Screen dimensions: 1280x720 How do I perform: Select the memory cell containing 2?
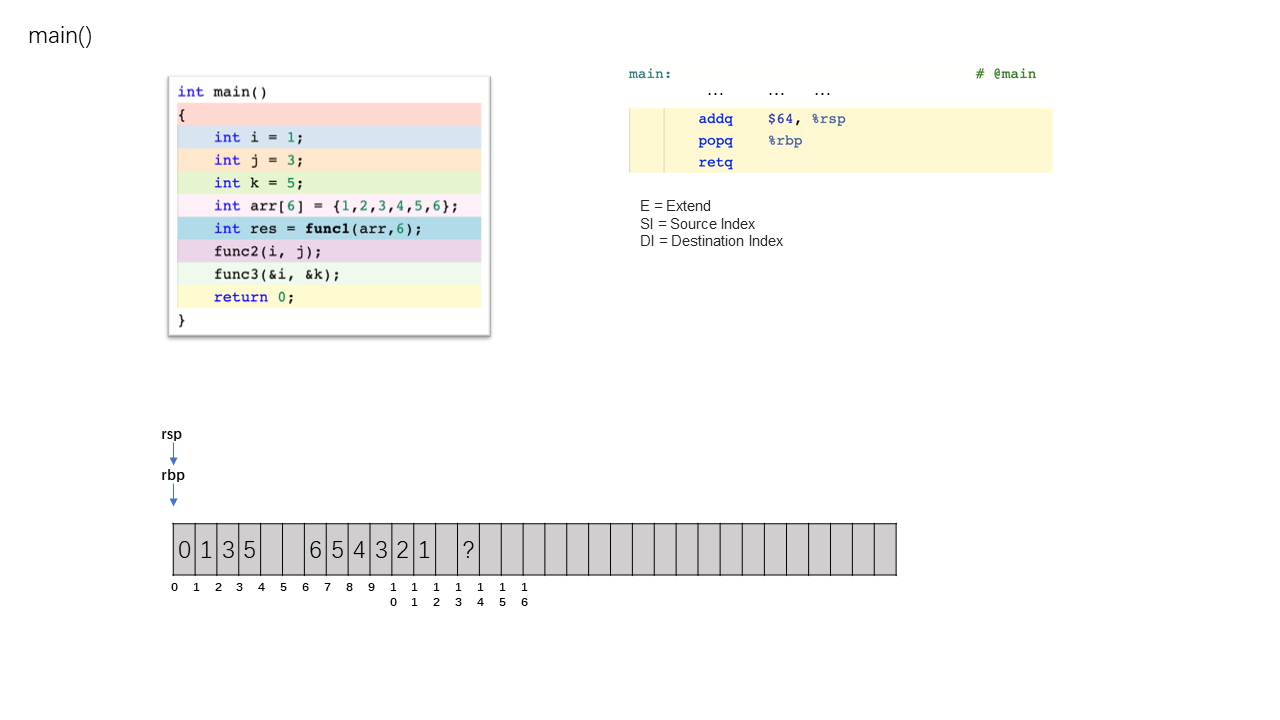pyautogui.click(x=403, y=549)
